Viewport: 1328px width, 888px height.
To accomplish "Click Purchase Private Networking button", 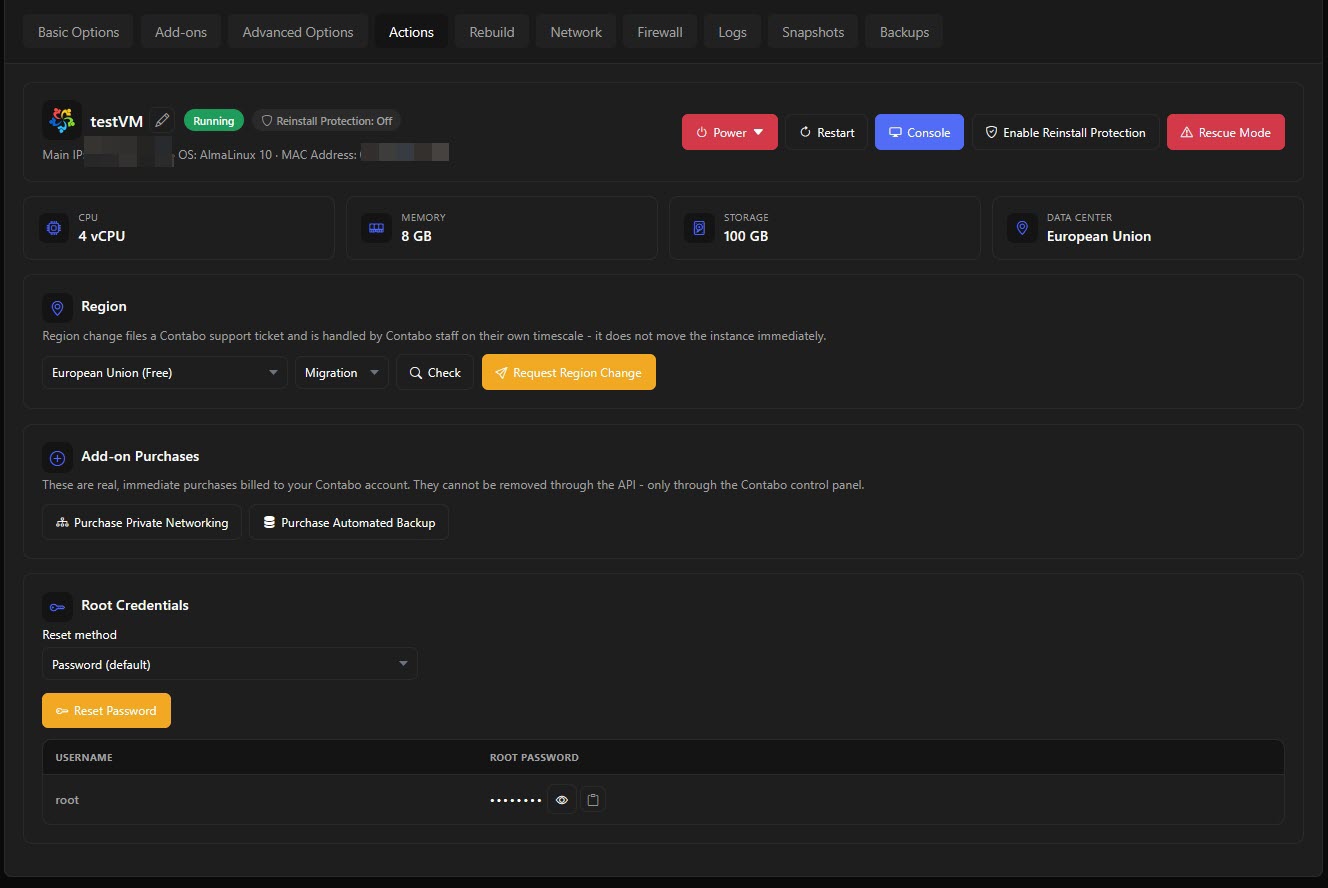I will [142, 522].
